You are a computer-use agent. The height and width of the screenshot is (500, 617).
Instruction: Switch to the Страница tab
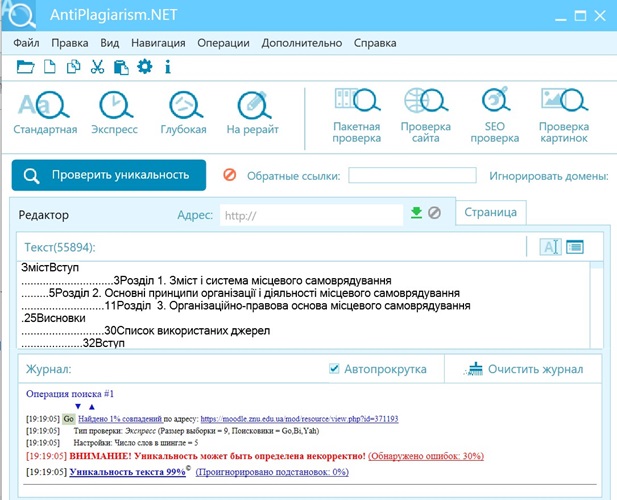pyautogui.click(x=491, y=212)
